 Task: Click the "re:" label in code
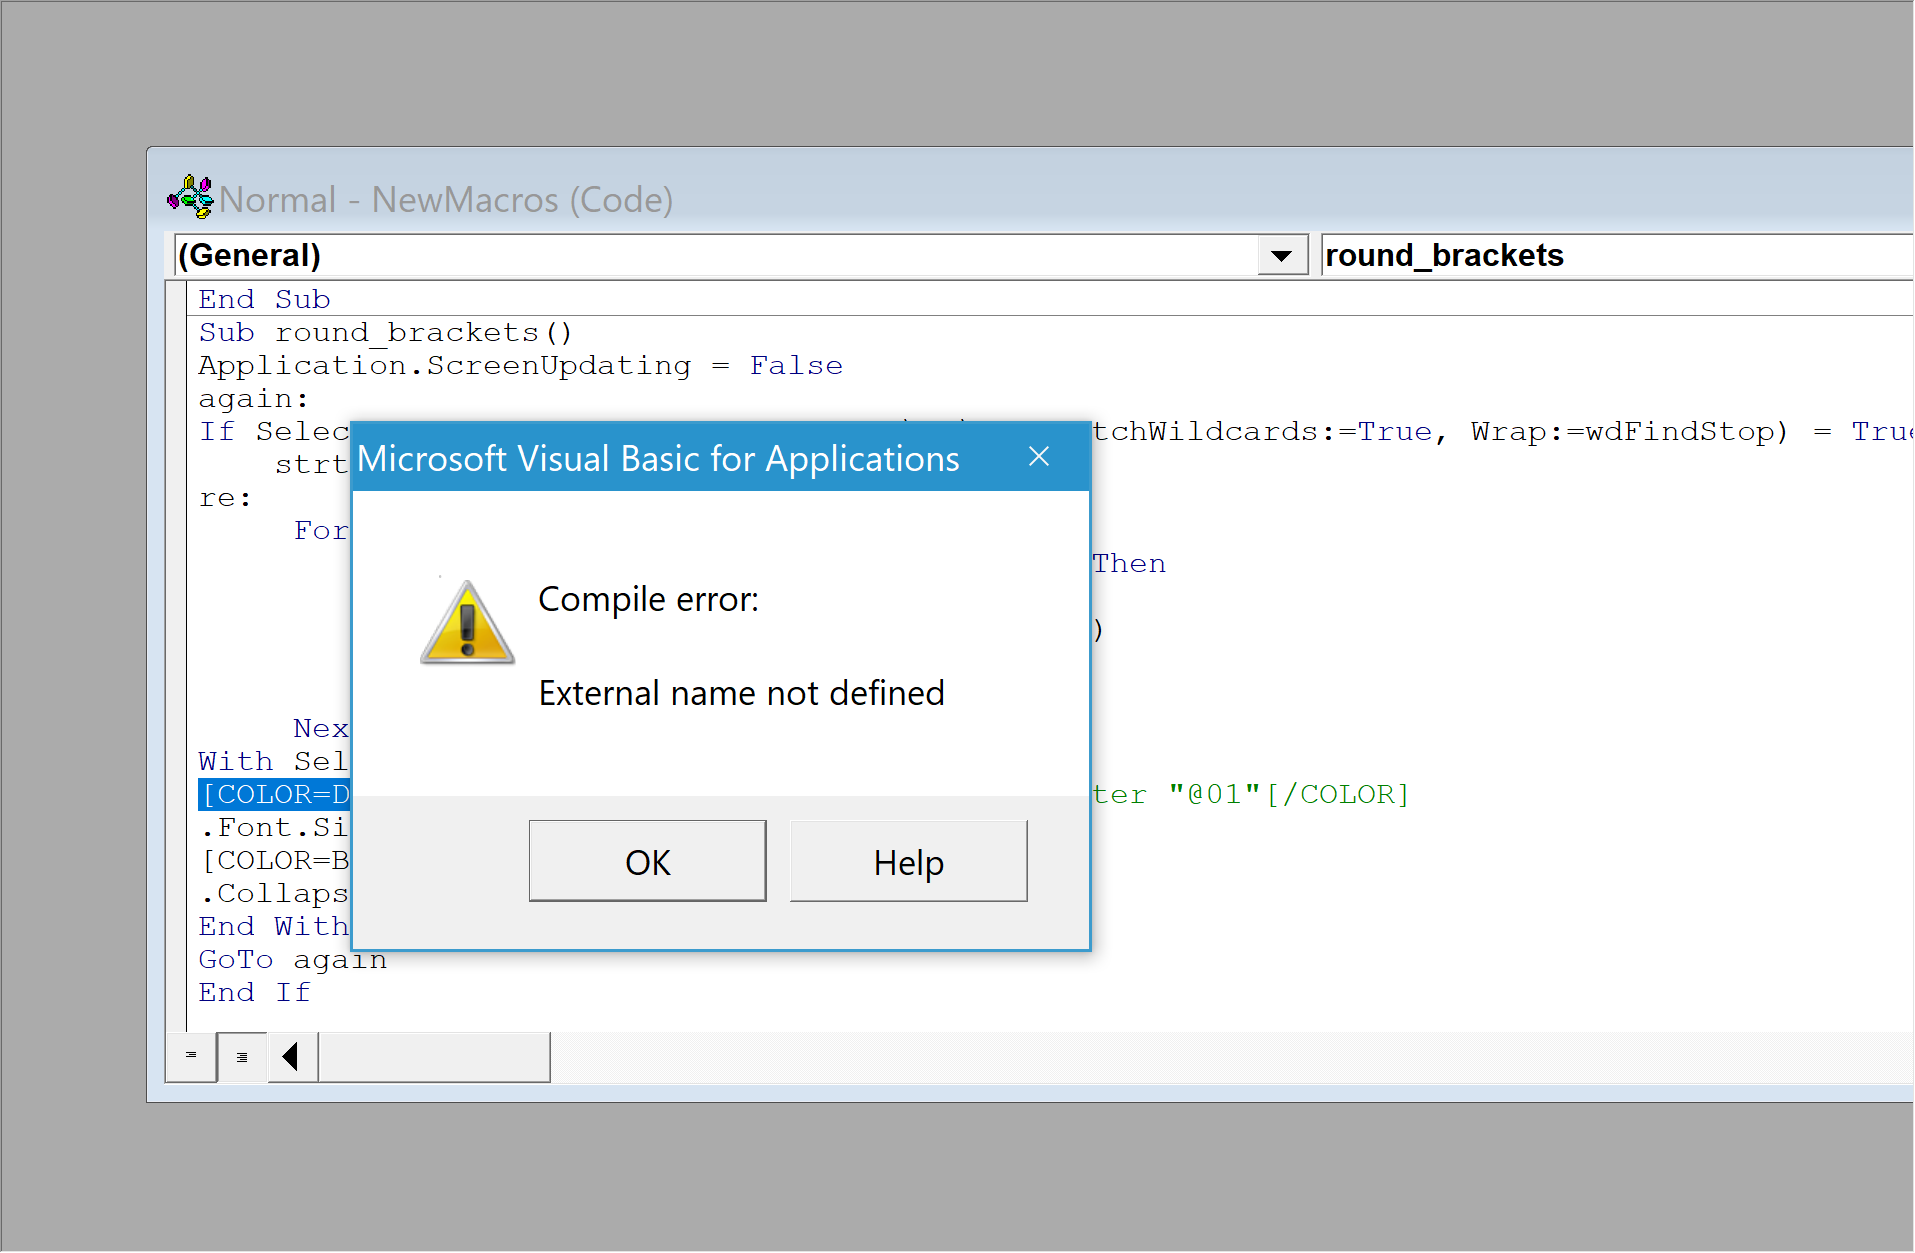point(225,498)
